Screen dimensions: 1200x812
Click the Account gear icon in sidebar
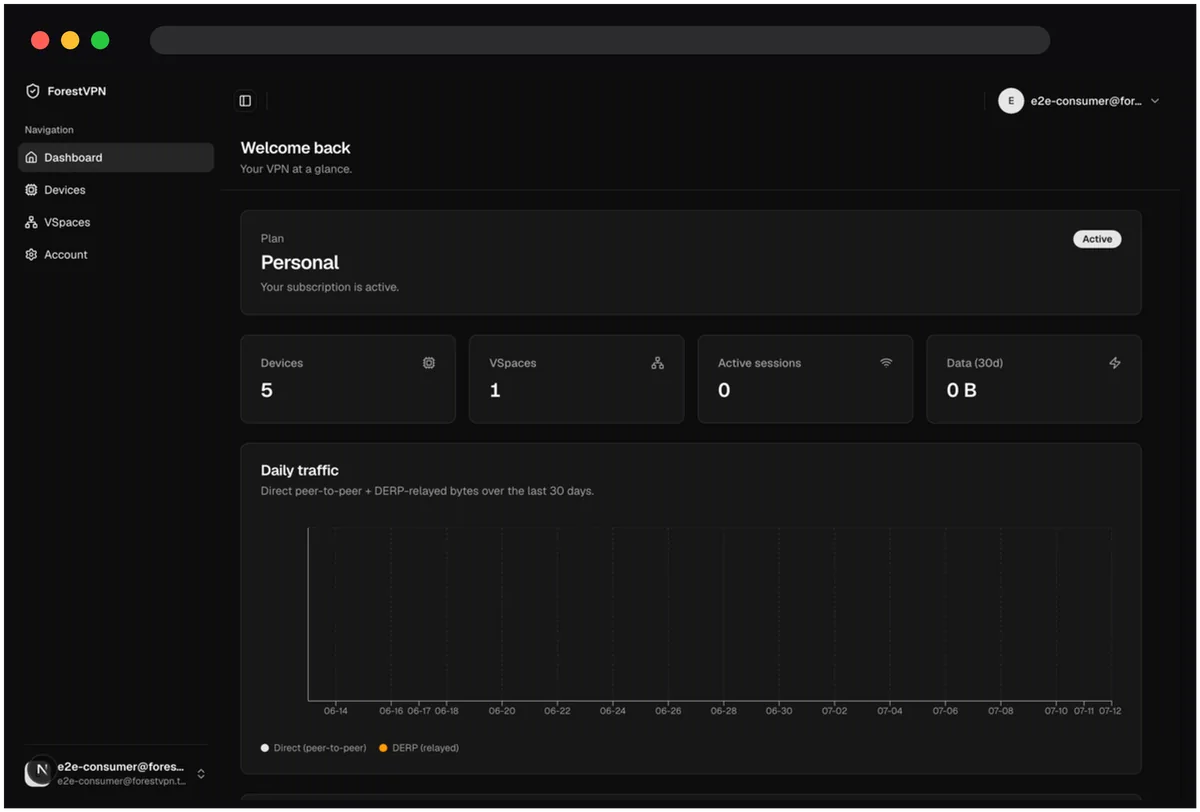tap(31, 255)
